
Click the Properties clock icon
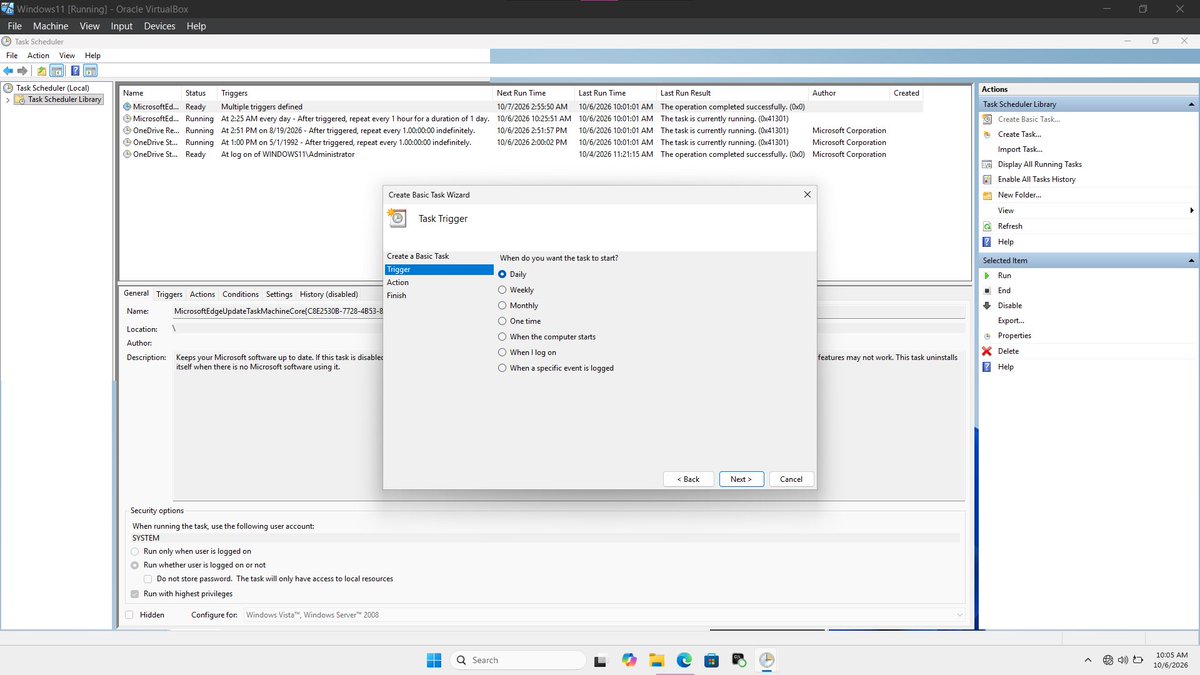tap(987, 336)
